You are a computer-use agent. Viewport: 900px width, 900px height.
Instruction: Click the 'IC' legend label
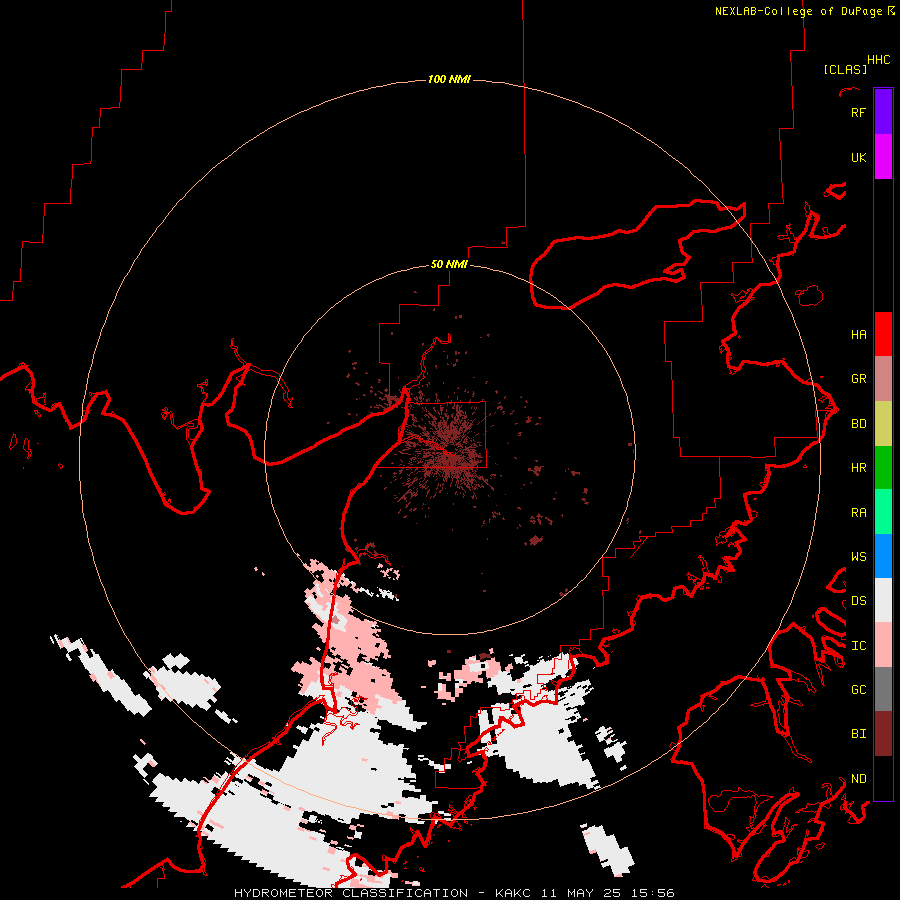pos(858,645)
